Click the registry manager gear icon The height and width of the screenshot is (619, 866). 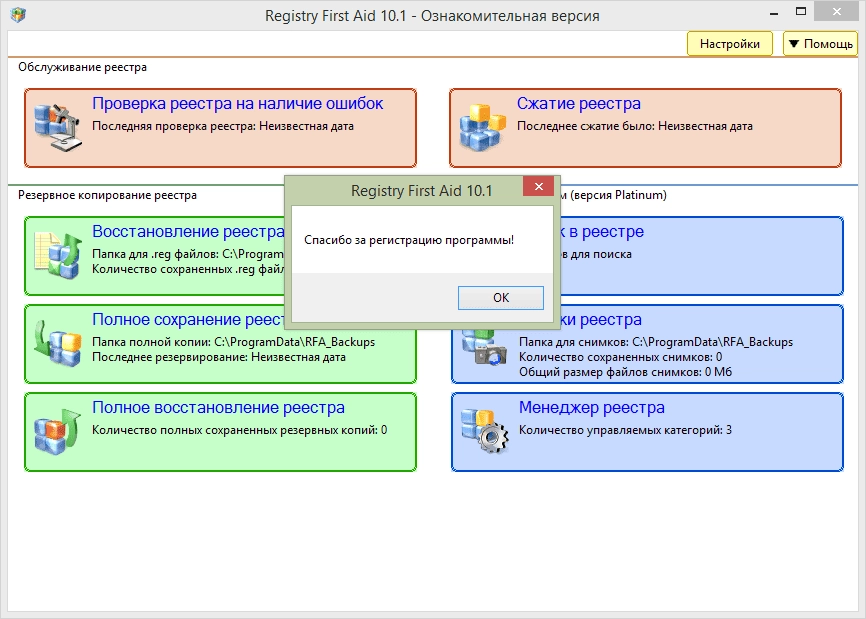point(484,432)
